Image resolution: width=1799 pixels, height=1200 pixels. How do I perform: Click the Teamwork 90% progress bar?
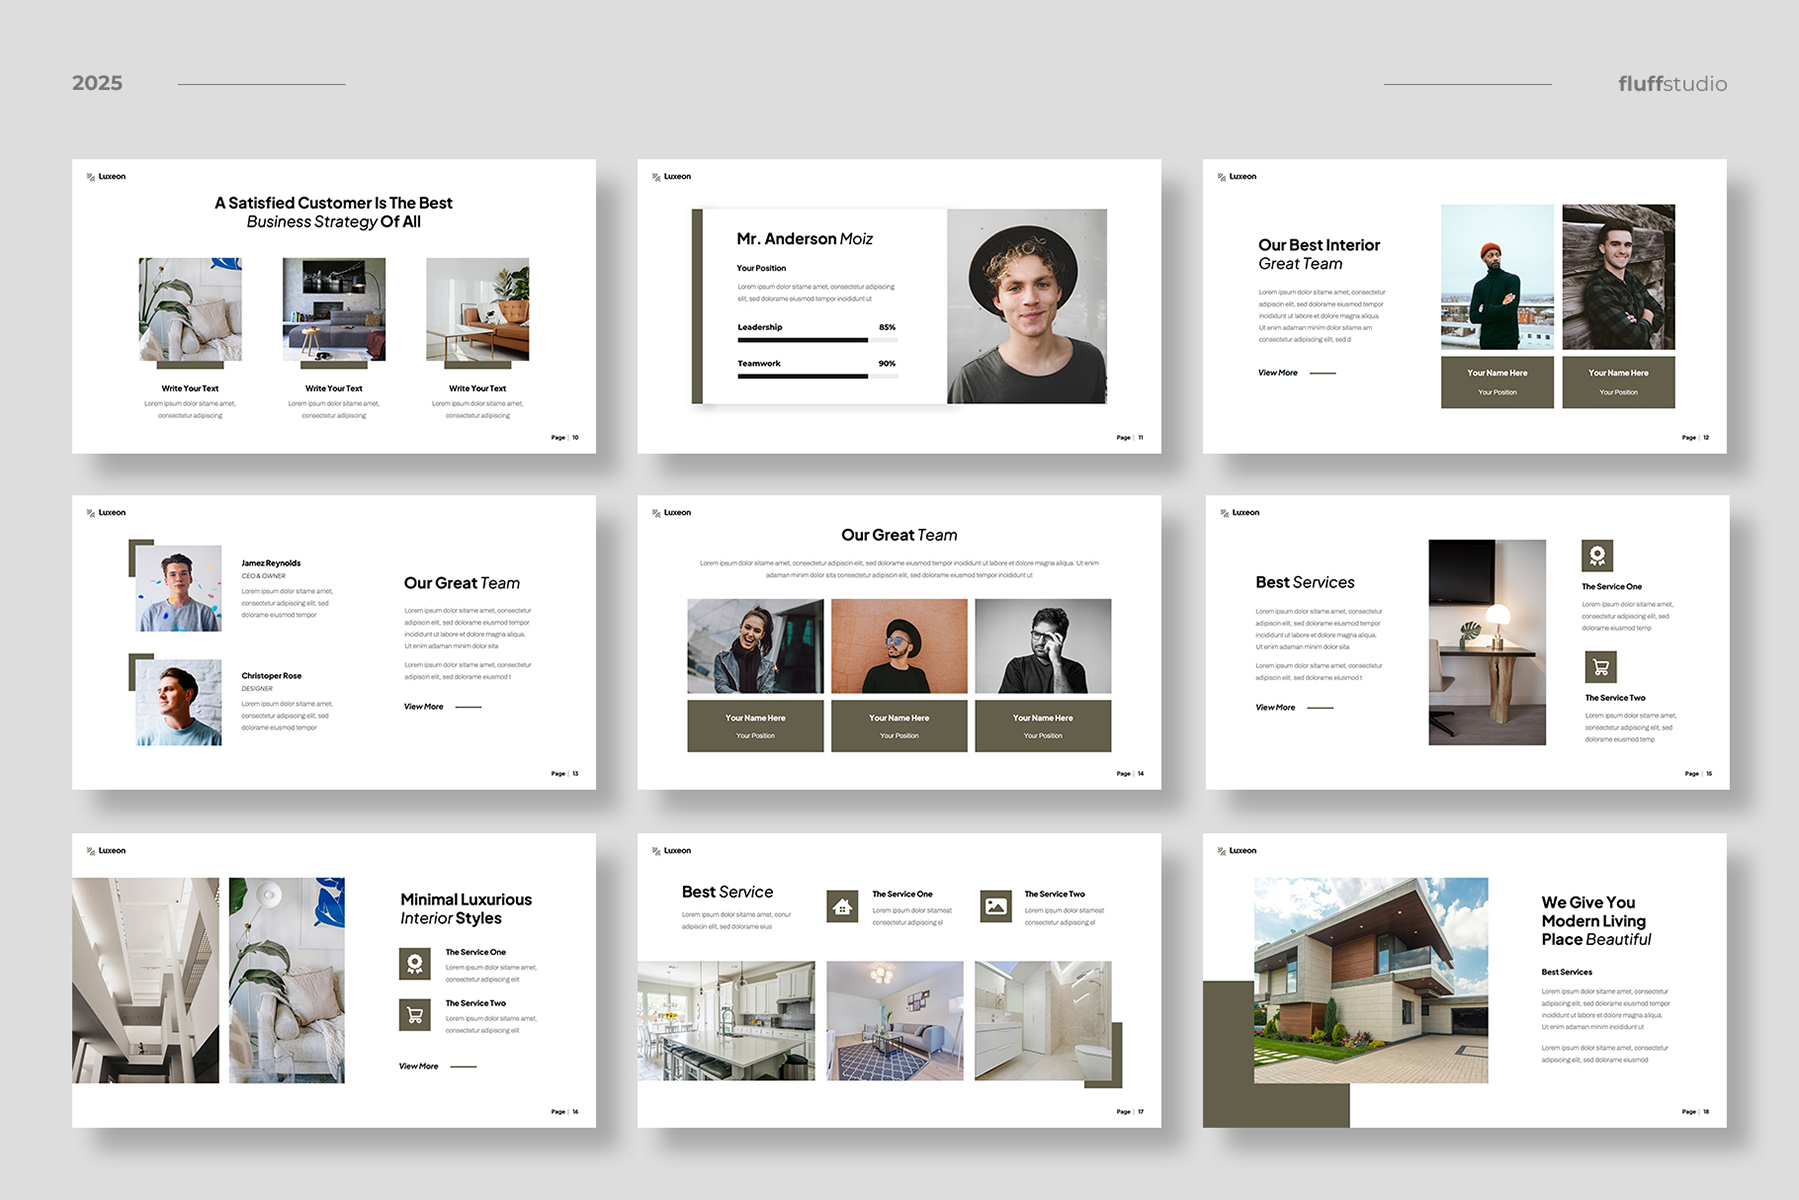coord(817,376)
